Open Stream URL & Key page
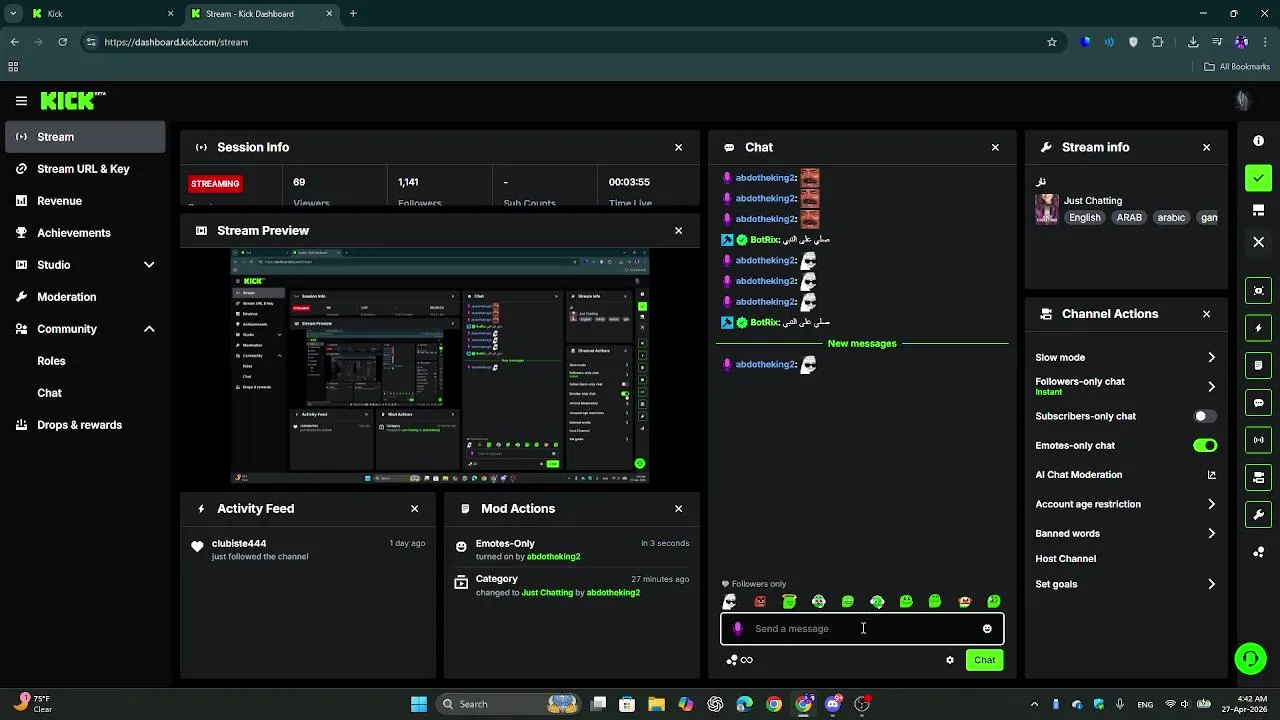The height and width of the screenshot is (720, 1280). [85, 169]
